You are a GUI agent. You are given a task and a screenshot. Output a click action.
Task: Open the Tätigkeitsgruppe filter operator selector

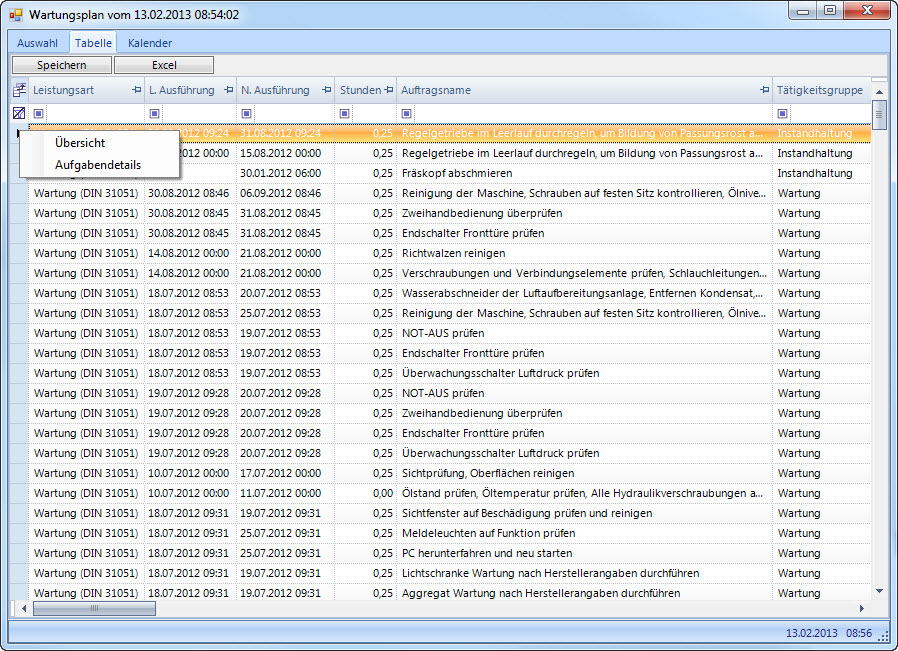(783, 113)
